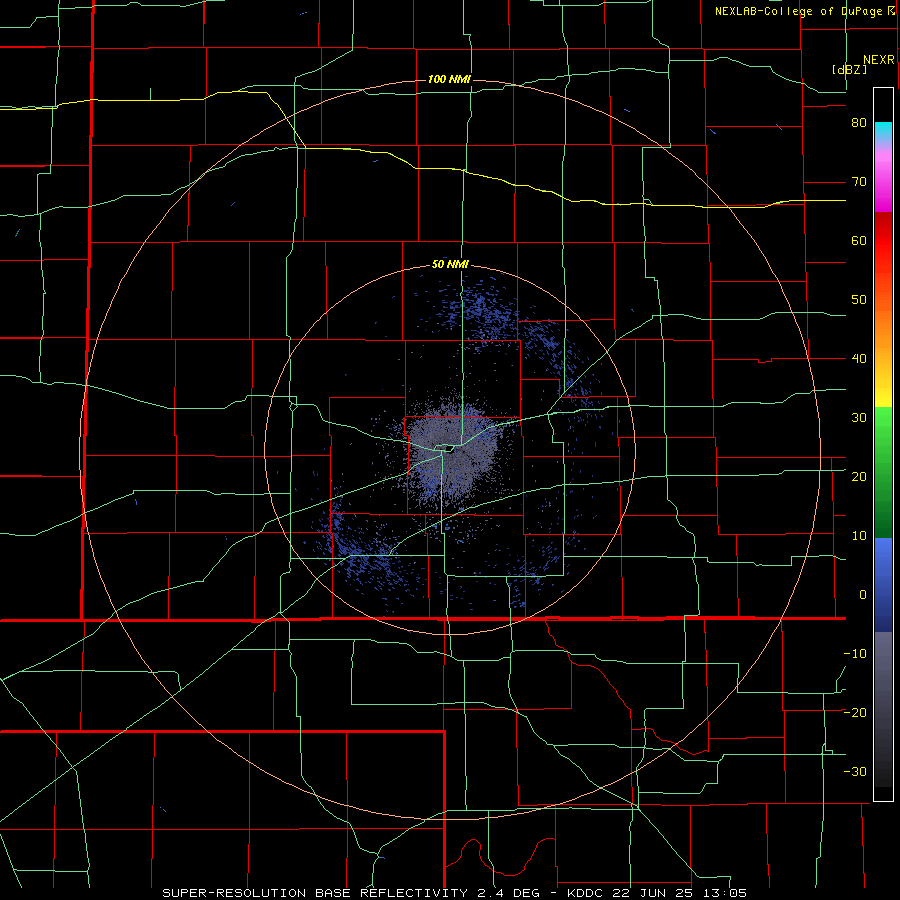This screenshot has width=900, height=900.
Task: Click the 80 value on the dBZ scale
Action: [859, 123]
